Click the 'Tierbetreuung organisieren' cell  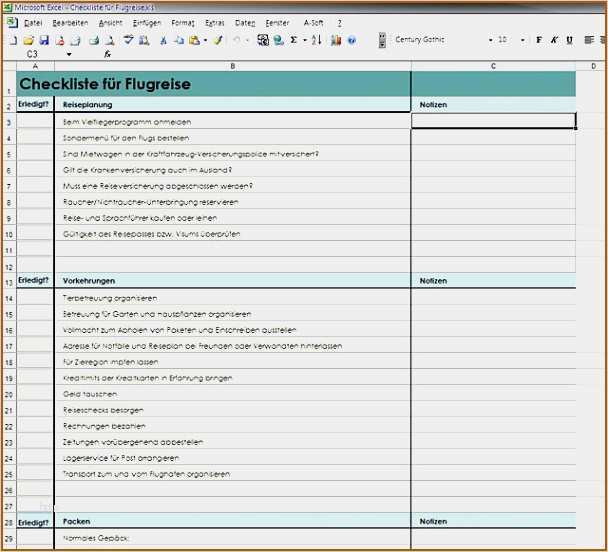click(233, 298)
